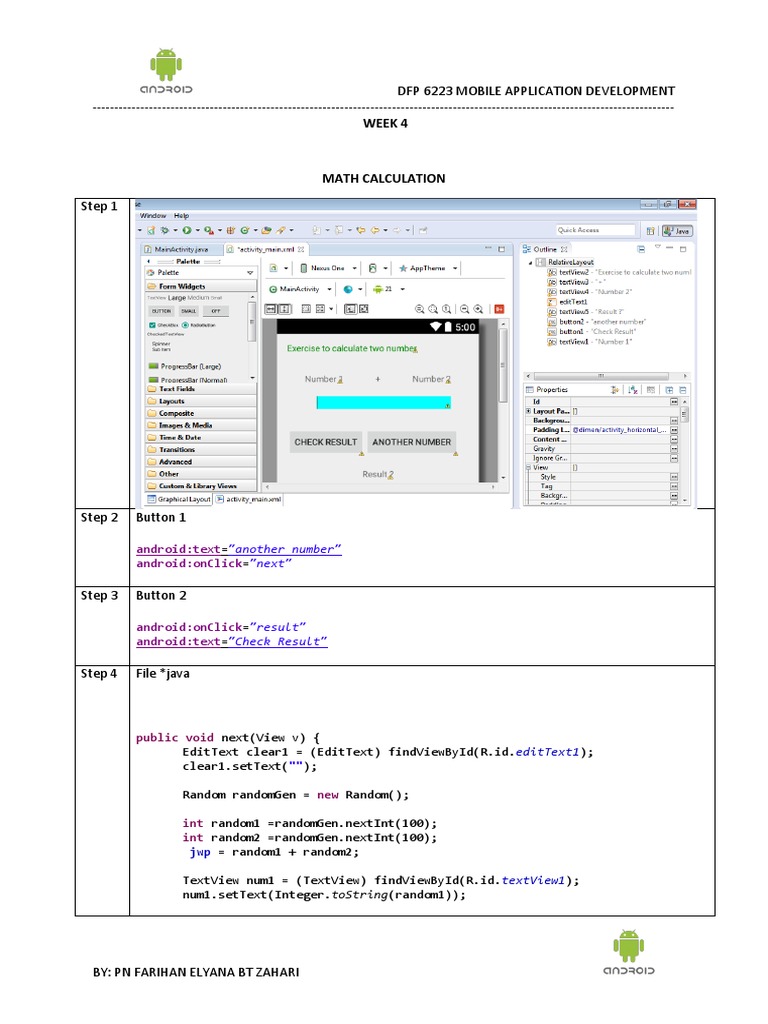Click the cyan edit text field

click(384, 402)
